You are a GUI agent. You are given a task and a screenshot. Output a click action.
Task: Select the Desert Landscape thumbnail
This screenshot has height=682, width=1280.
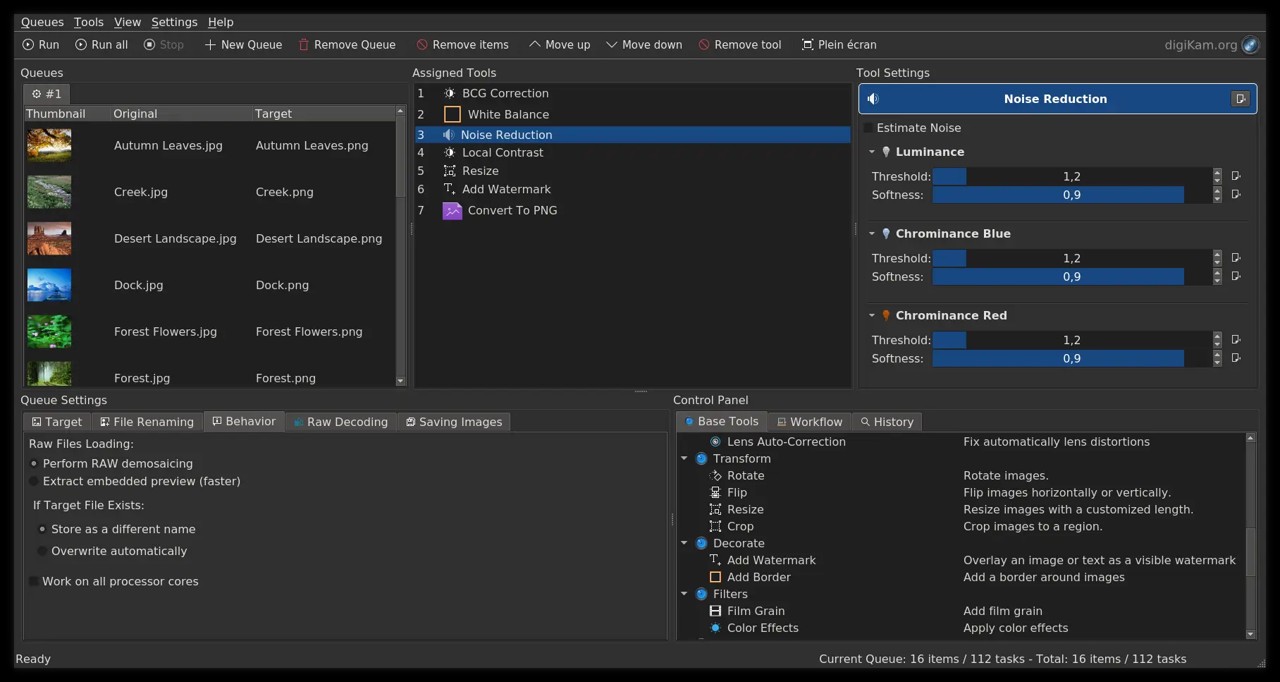[x=49, y=239]
